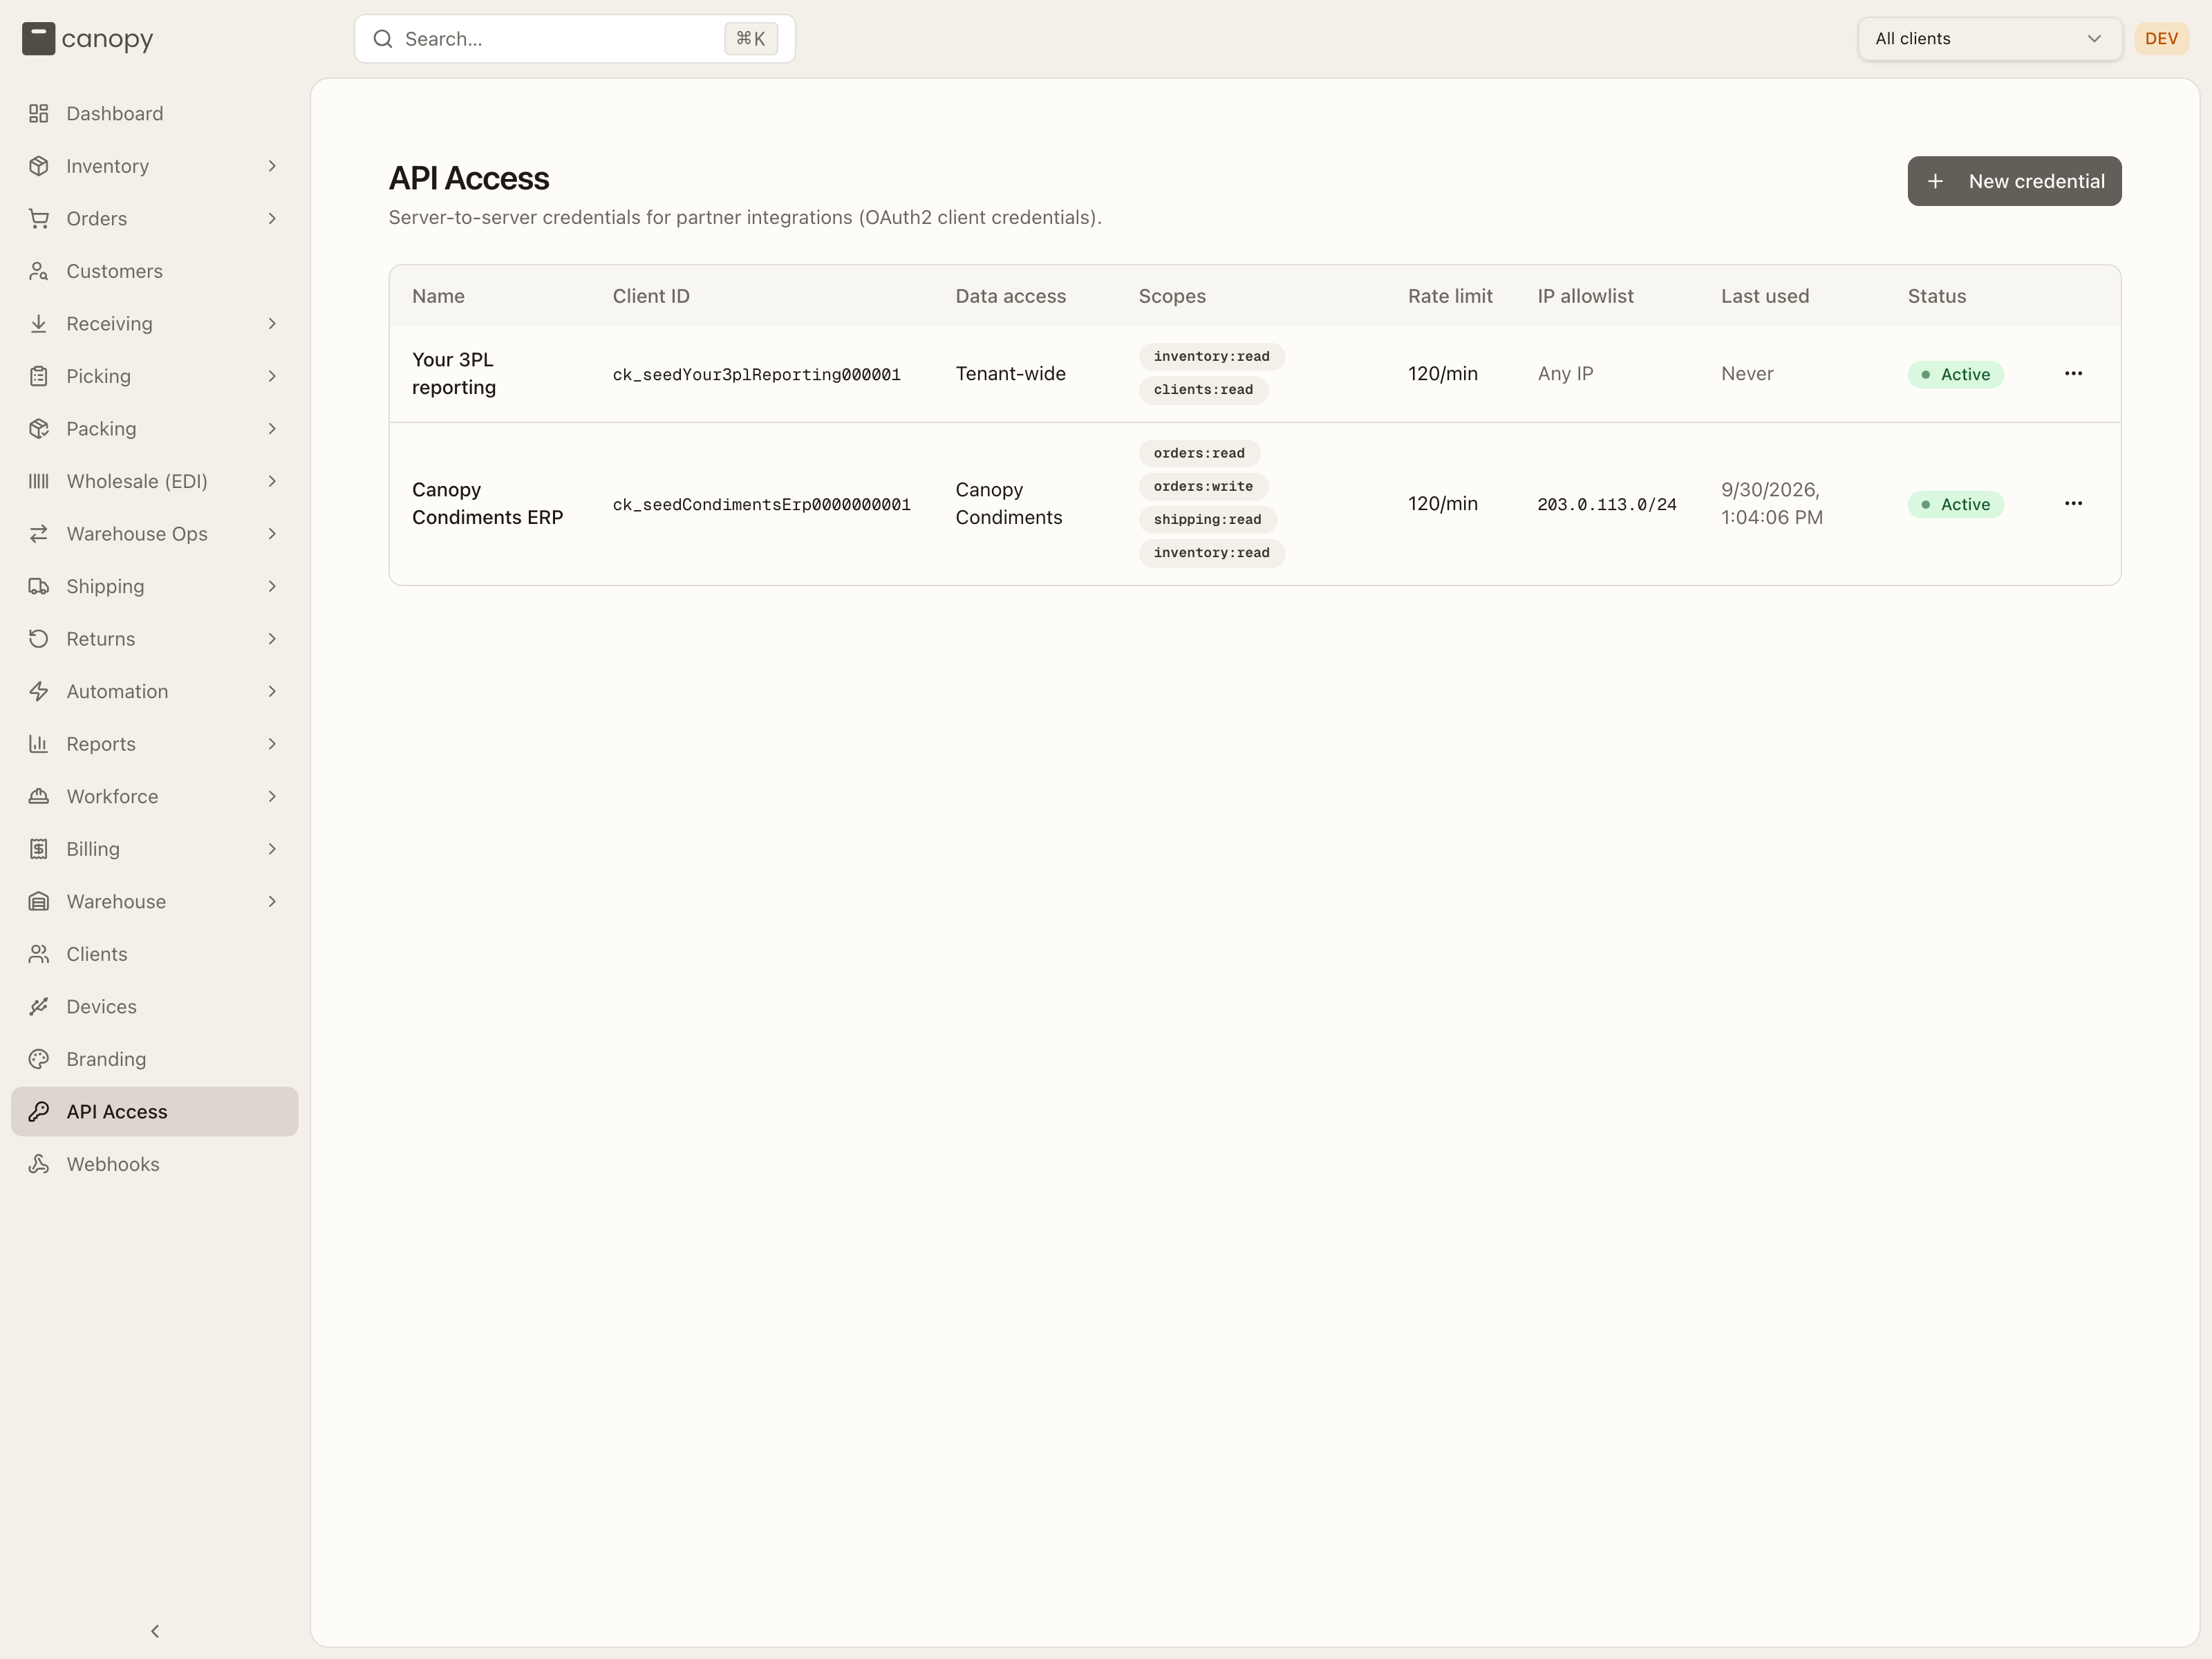2212x1659 pixels.
Task: Open the Branding page in the sidebar
Action: pos(155,1059)
